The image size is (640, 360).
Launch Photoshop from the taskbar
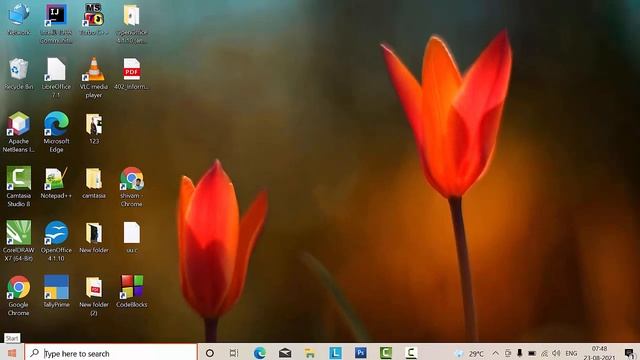tap(360, 353)
